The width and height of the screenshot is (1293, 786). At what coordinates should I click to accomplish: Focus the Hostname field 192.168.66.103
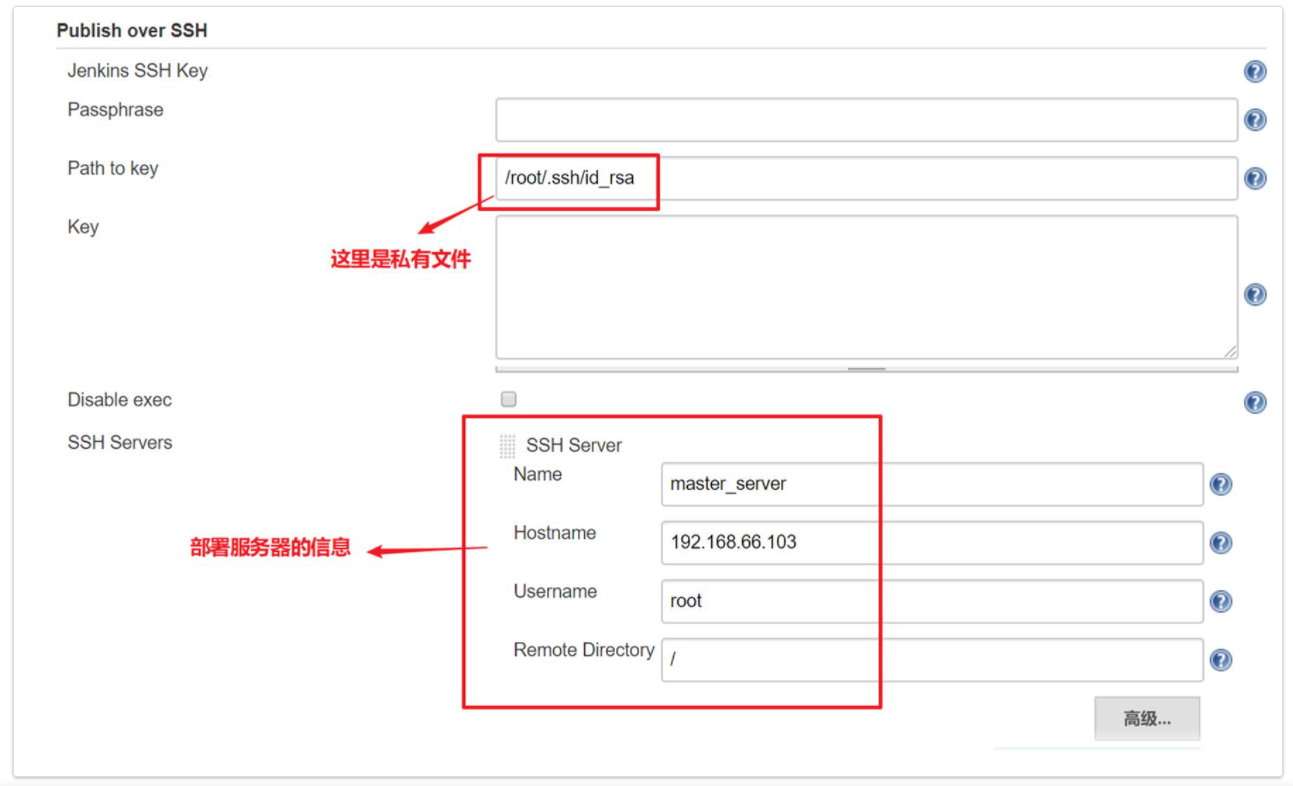(x=932, y=543)
